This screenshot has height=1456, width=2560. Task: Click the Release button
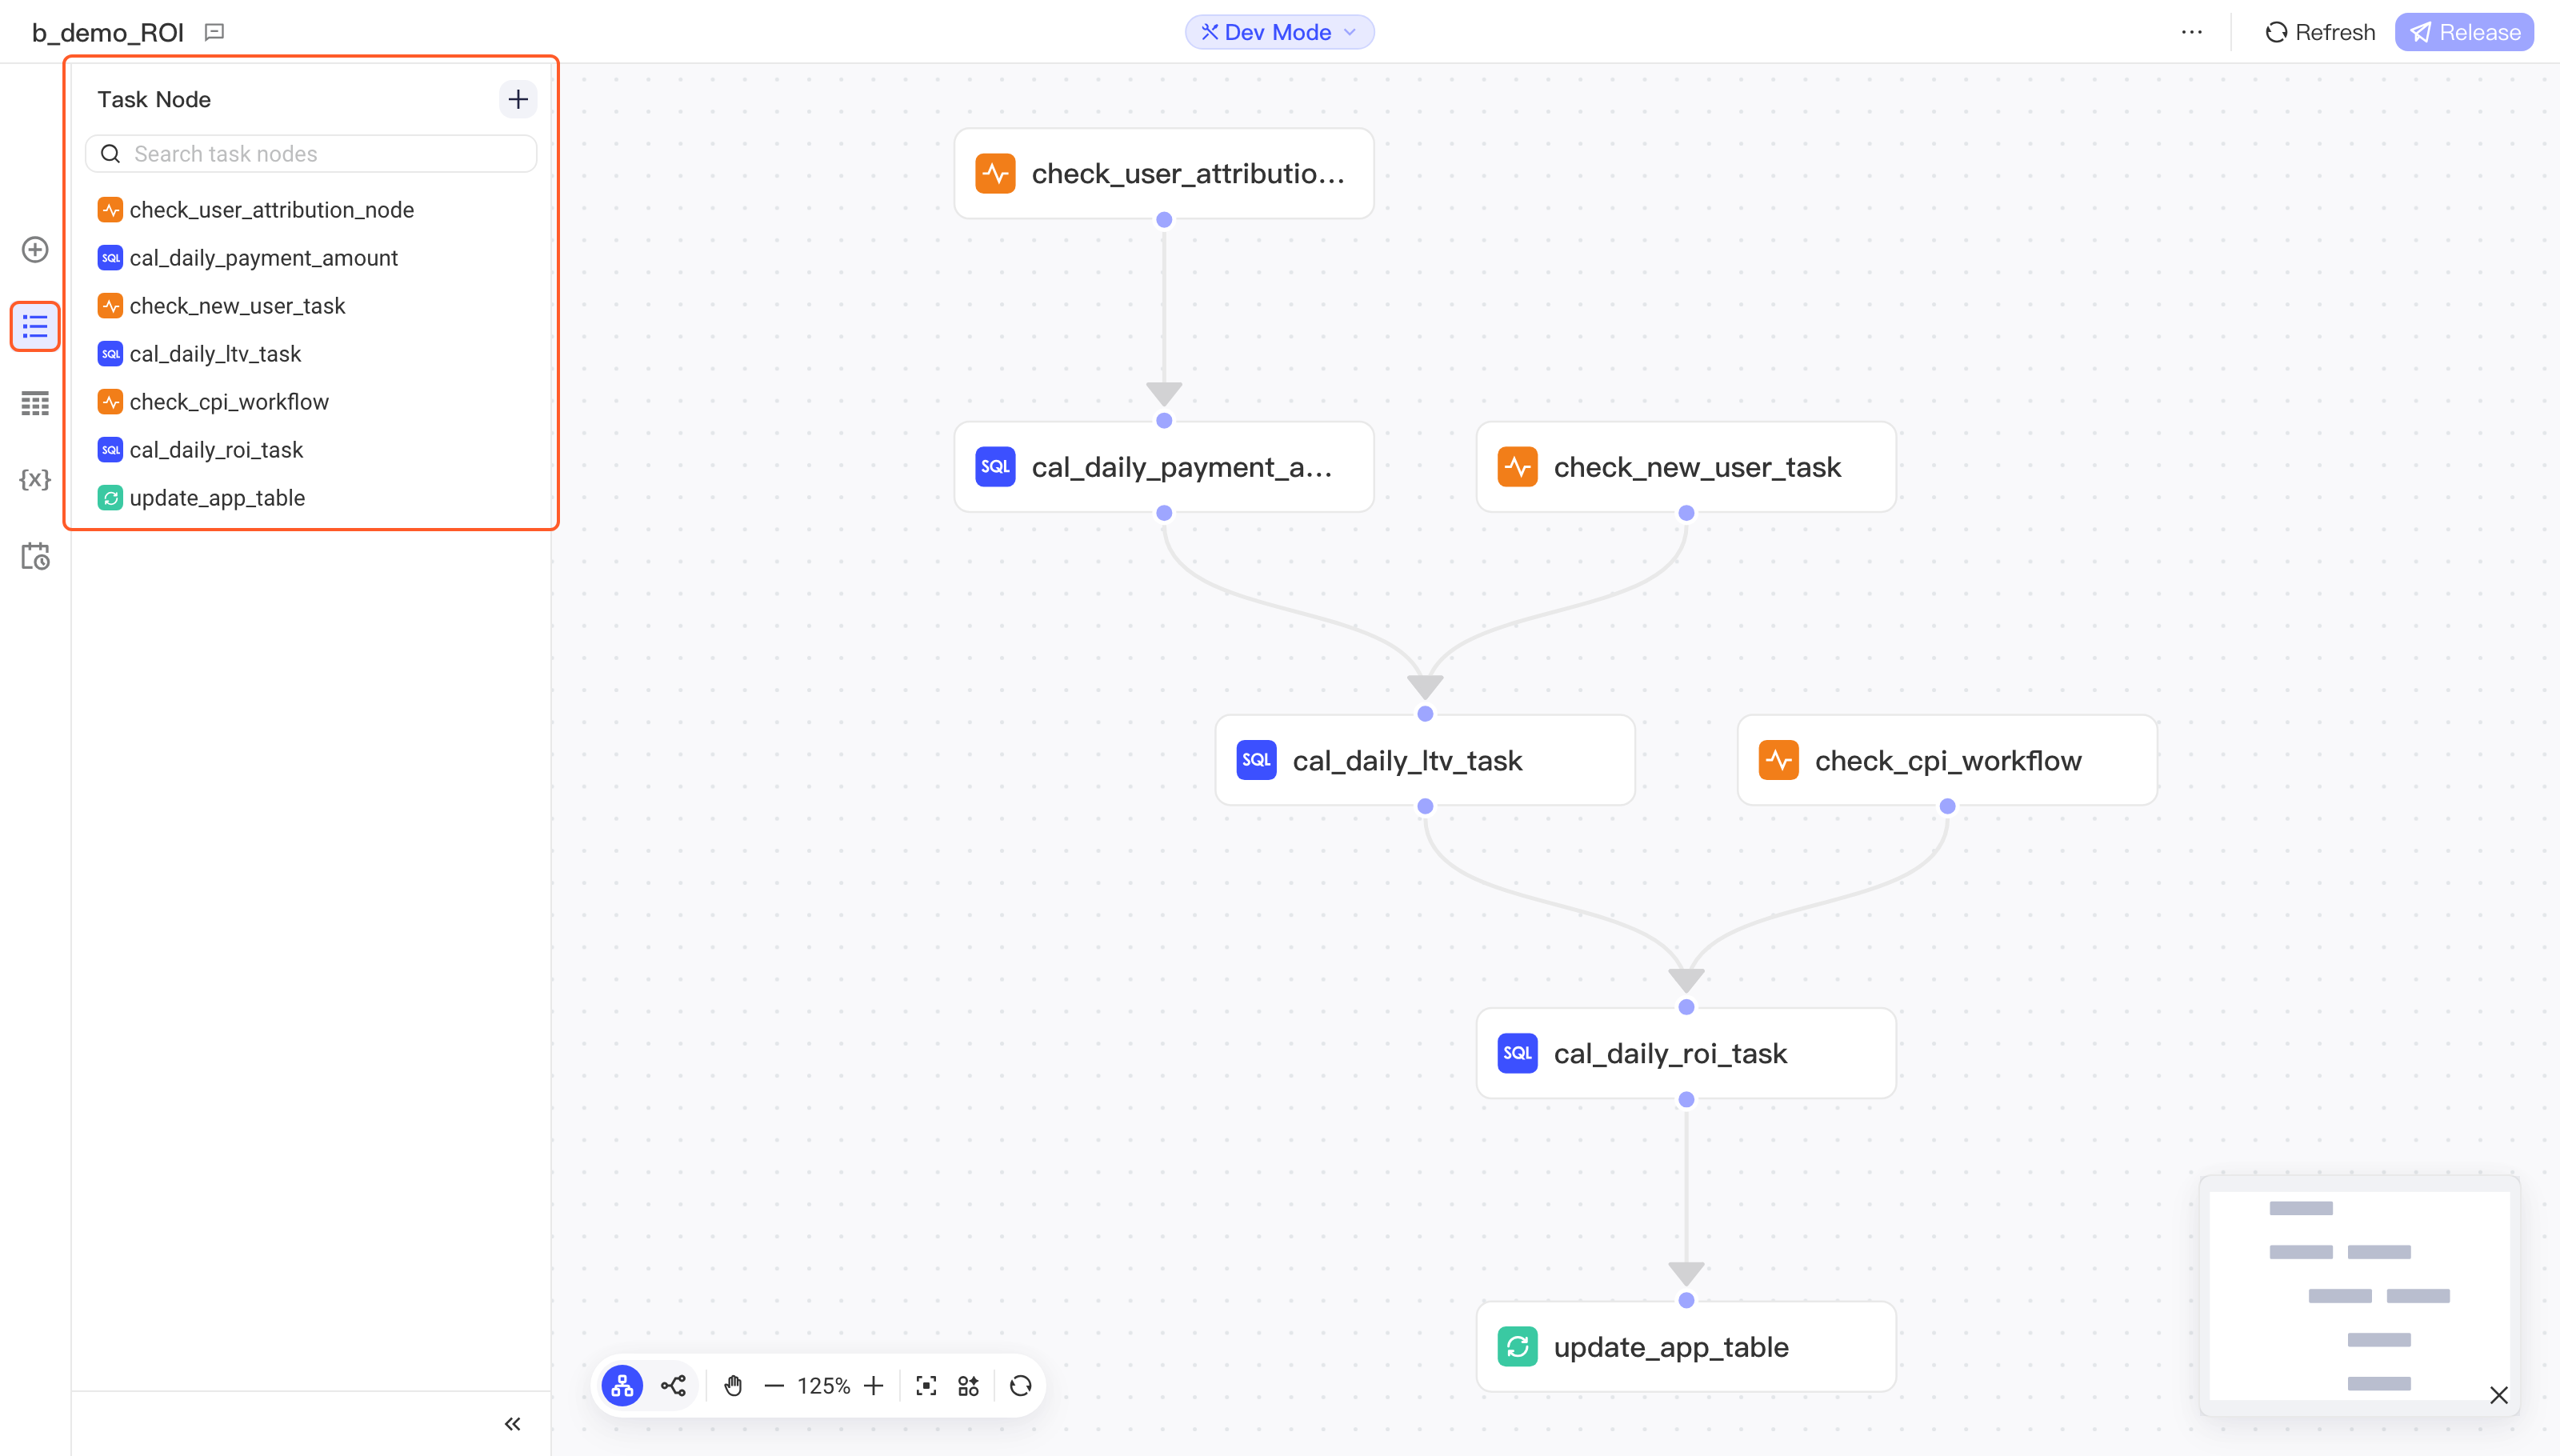click(x=2464, y=32)
